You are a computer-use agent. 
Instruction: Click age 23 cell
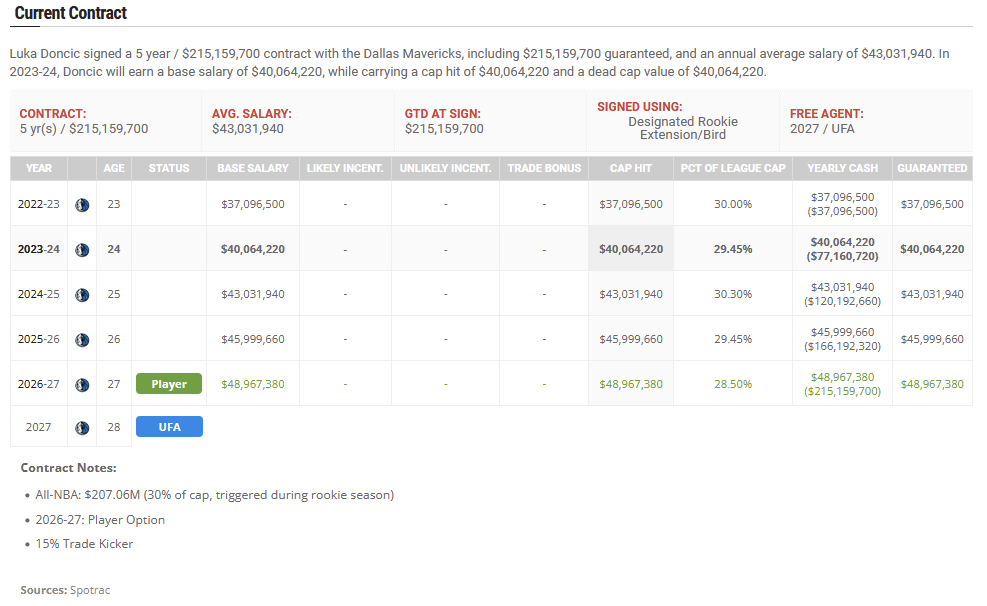click(x=114, y=204)
